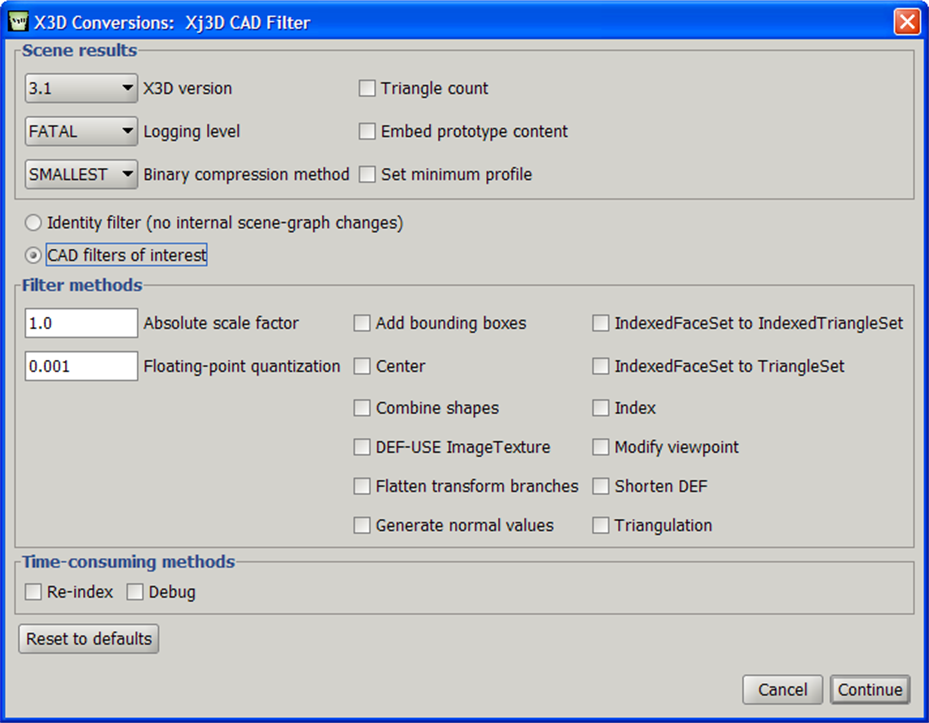The image size is (929, 723).
Task: Toggle Flatten transform branches checkbox
Action: point(362,486)
